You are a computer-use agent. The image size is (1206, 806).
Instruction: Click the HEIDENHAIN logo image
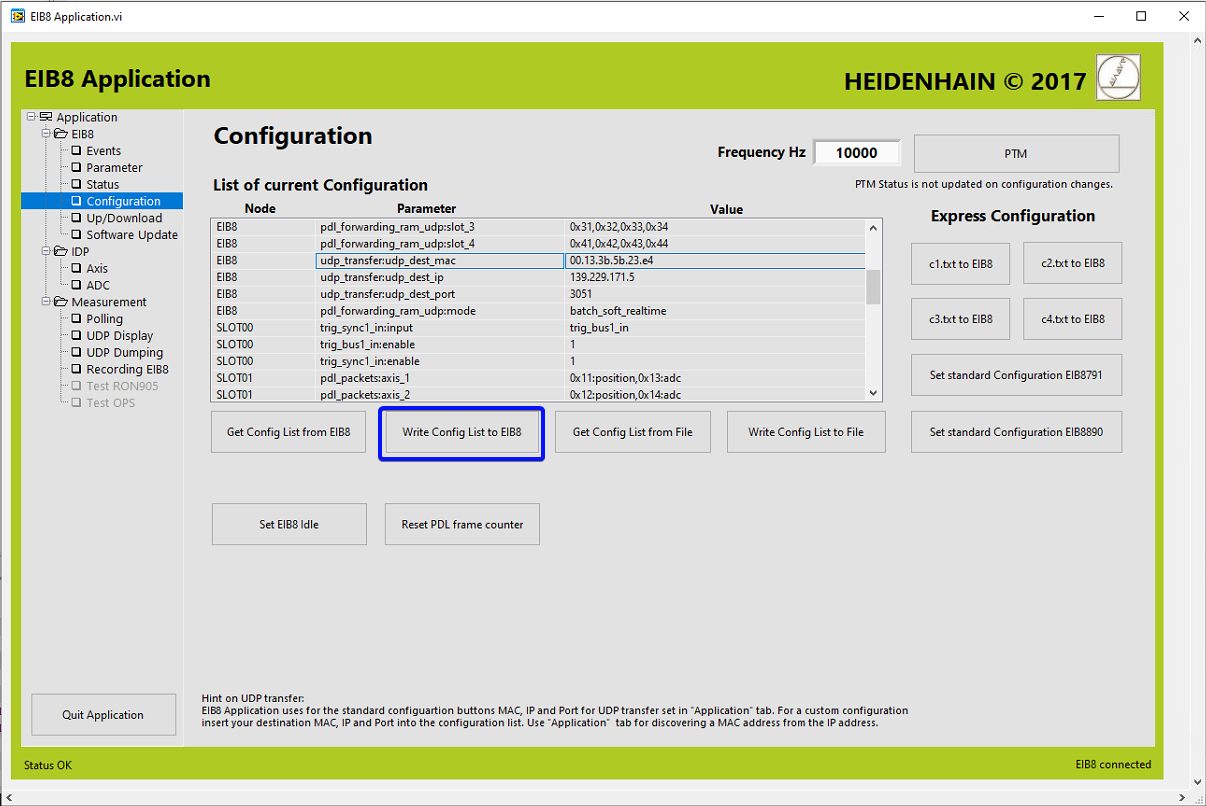click(1118, 77)
